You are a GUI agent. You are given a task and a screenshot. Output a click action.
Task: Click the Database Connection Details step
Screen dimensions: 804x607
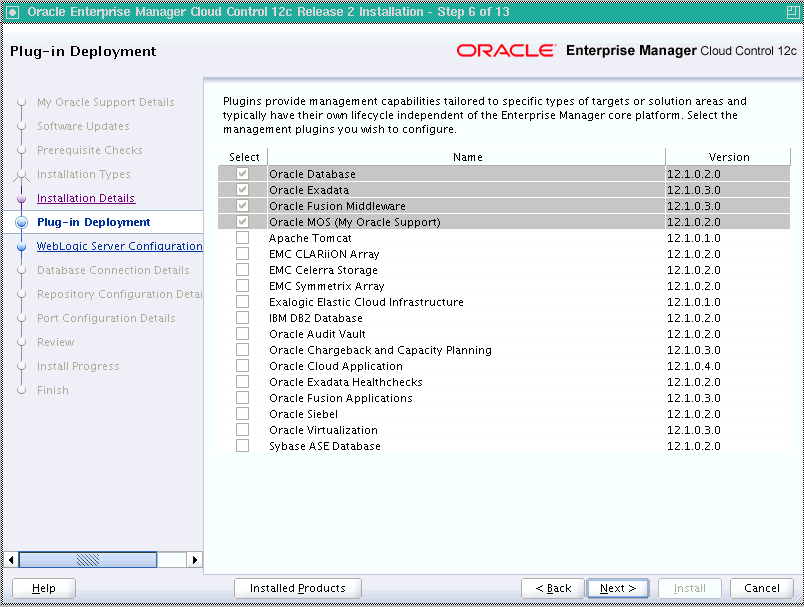pos(113,270)
